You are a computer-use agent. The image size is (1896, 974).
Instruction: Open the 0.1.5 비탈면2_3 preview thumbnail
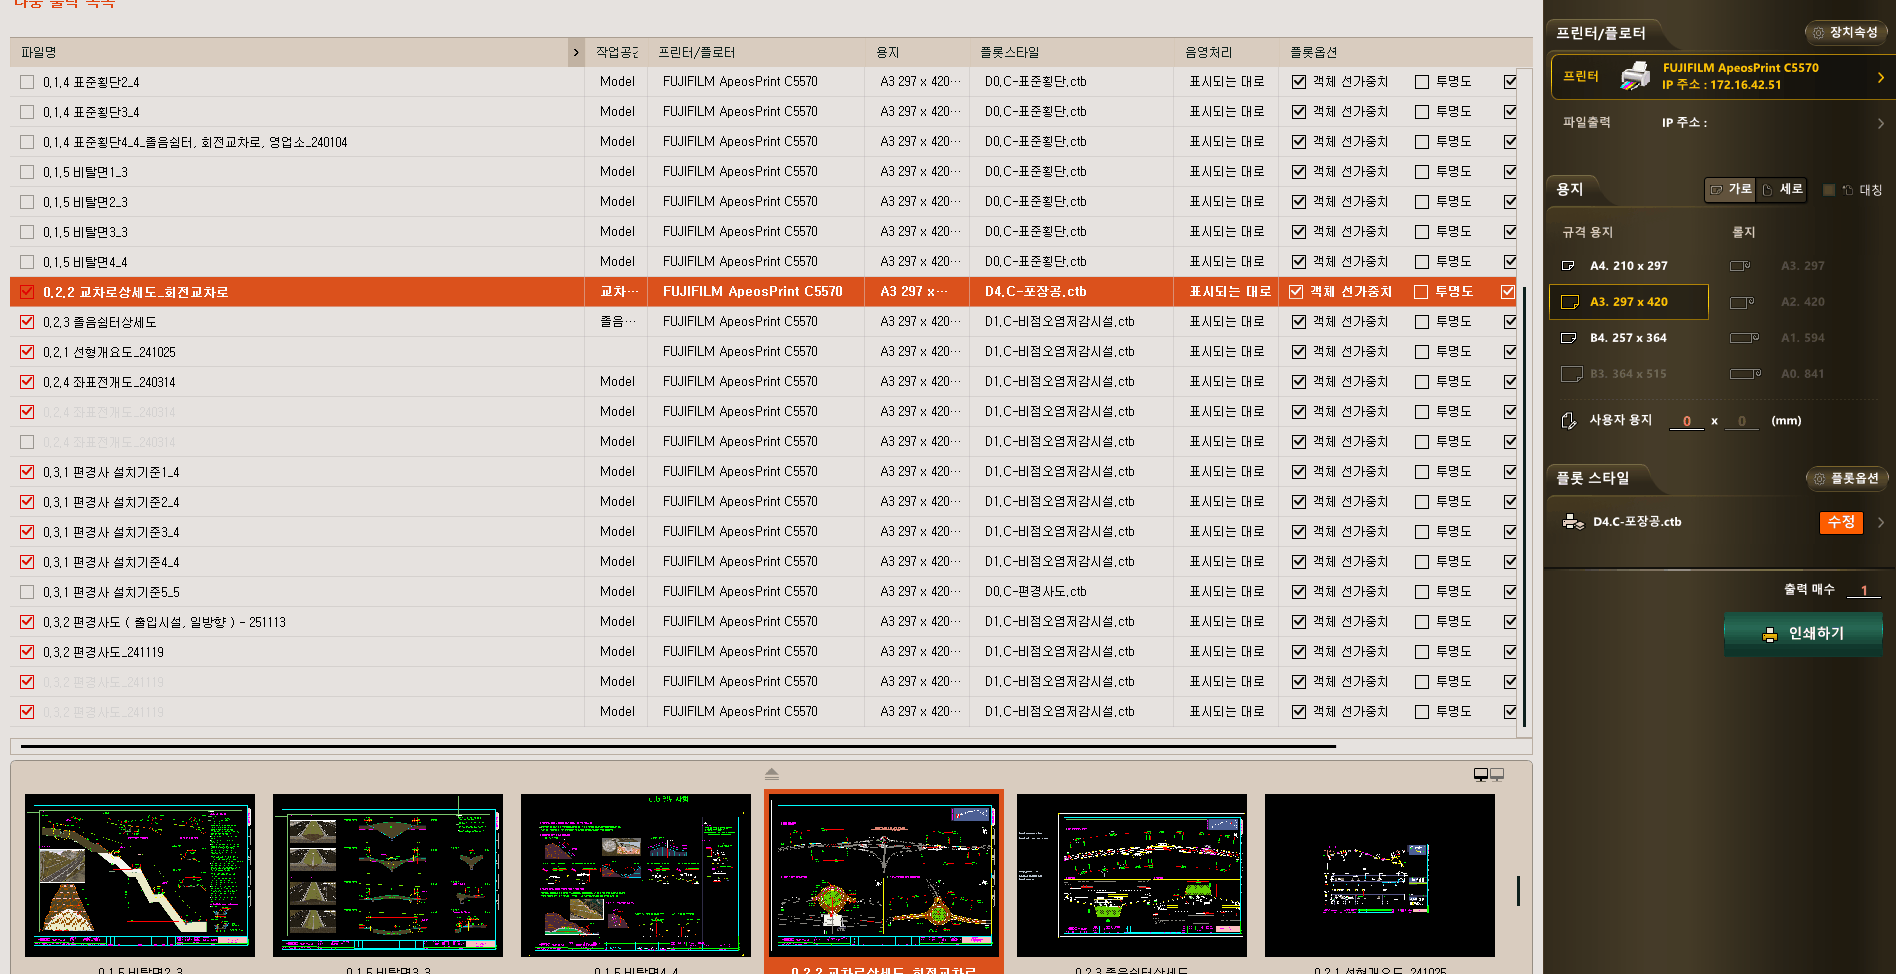[x=140, y=875]
